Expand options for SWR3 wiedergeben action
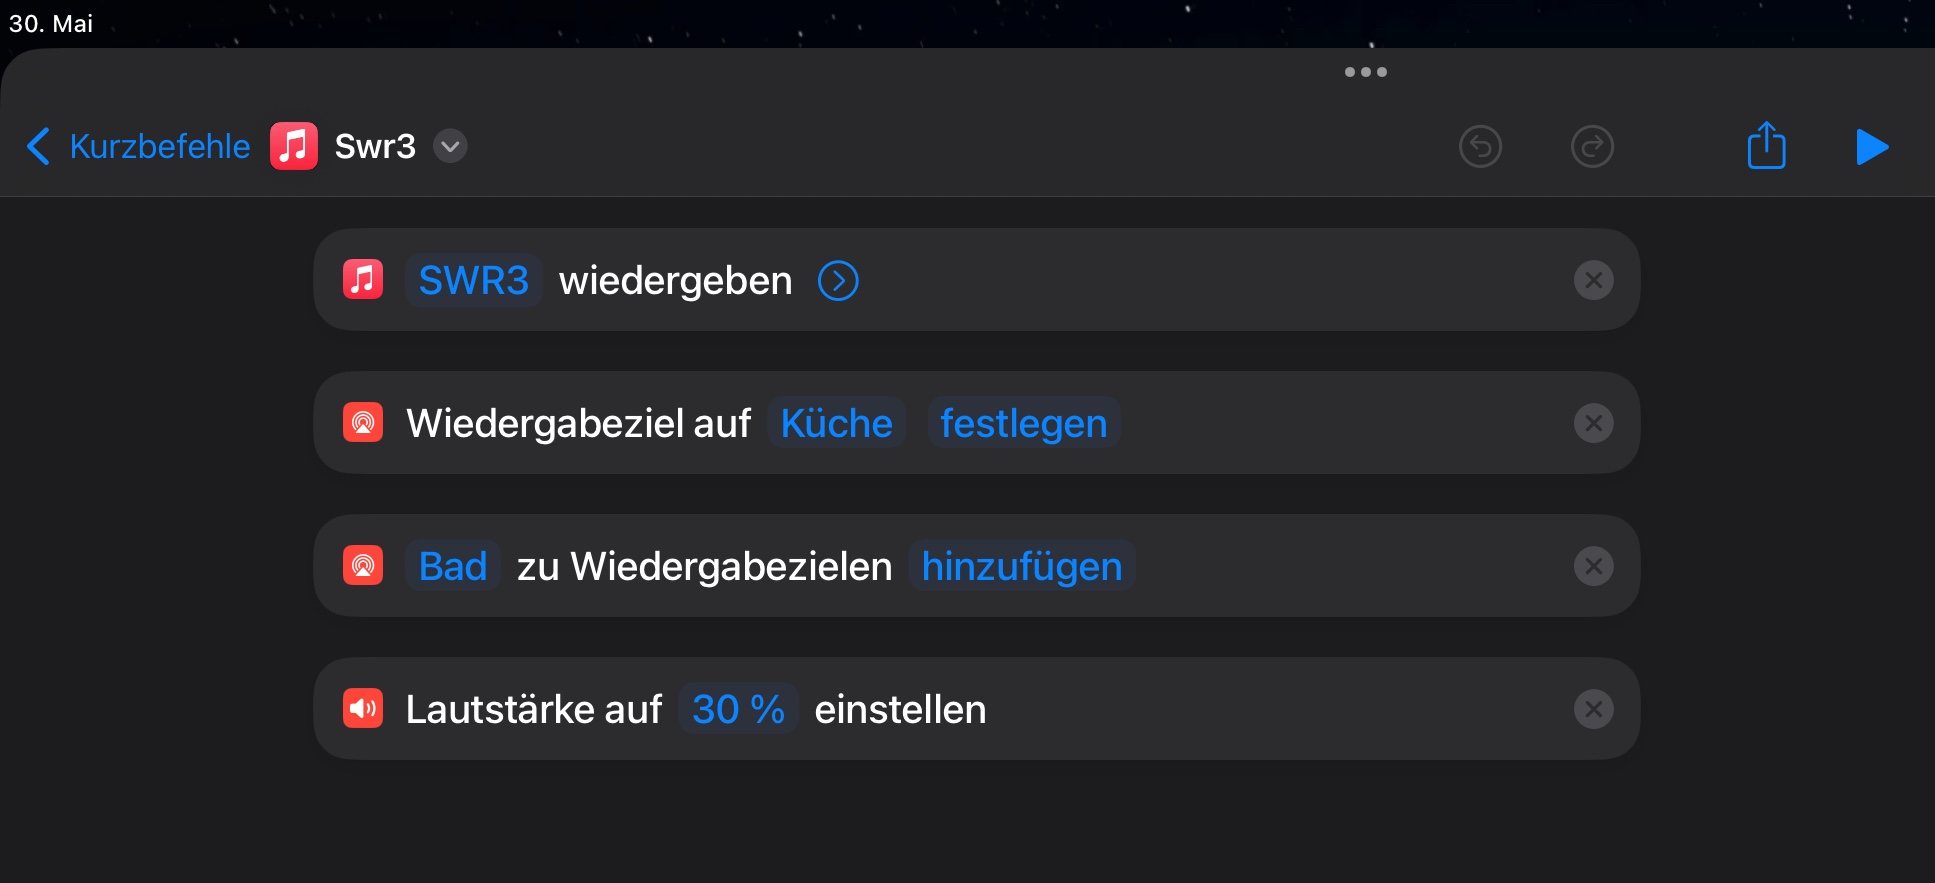 [x=838, y=281]
